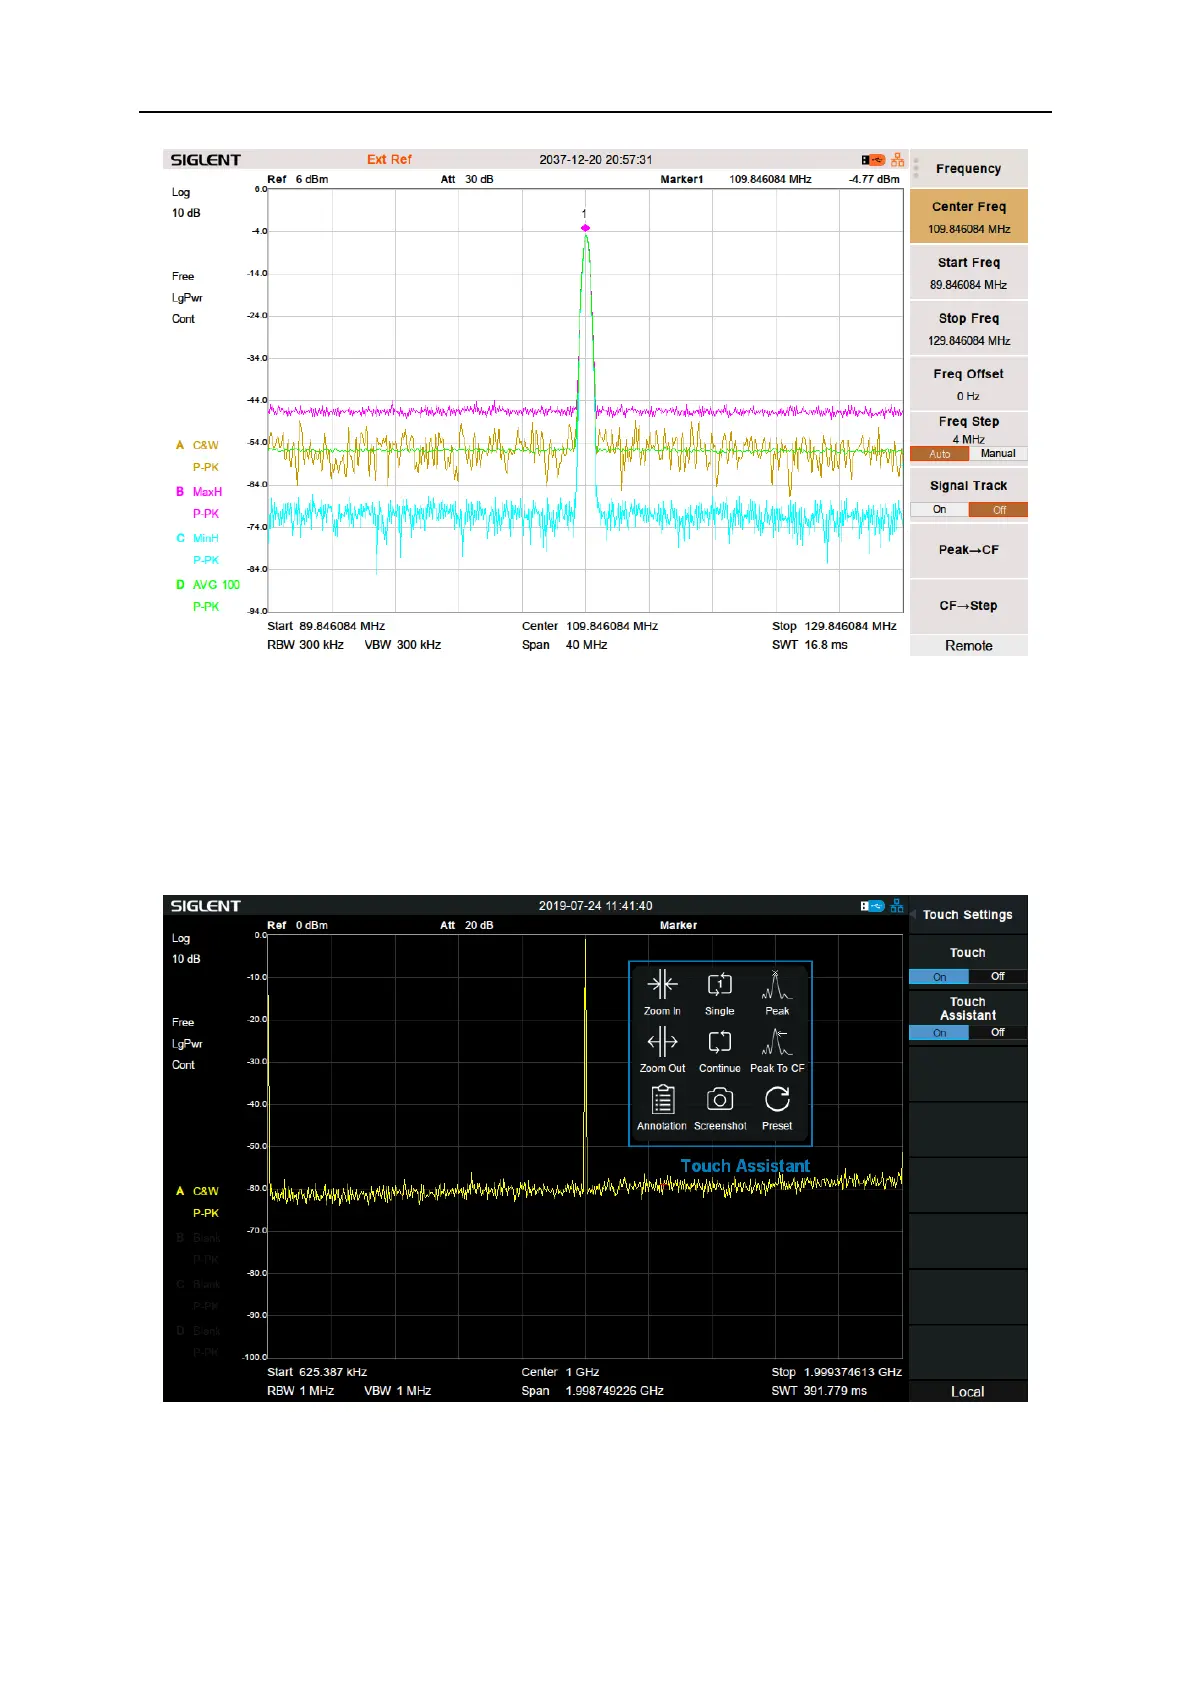This screenshot has height=1684, width=1191.
Task: Turn Signal Track on
Action: 939,510
